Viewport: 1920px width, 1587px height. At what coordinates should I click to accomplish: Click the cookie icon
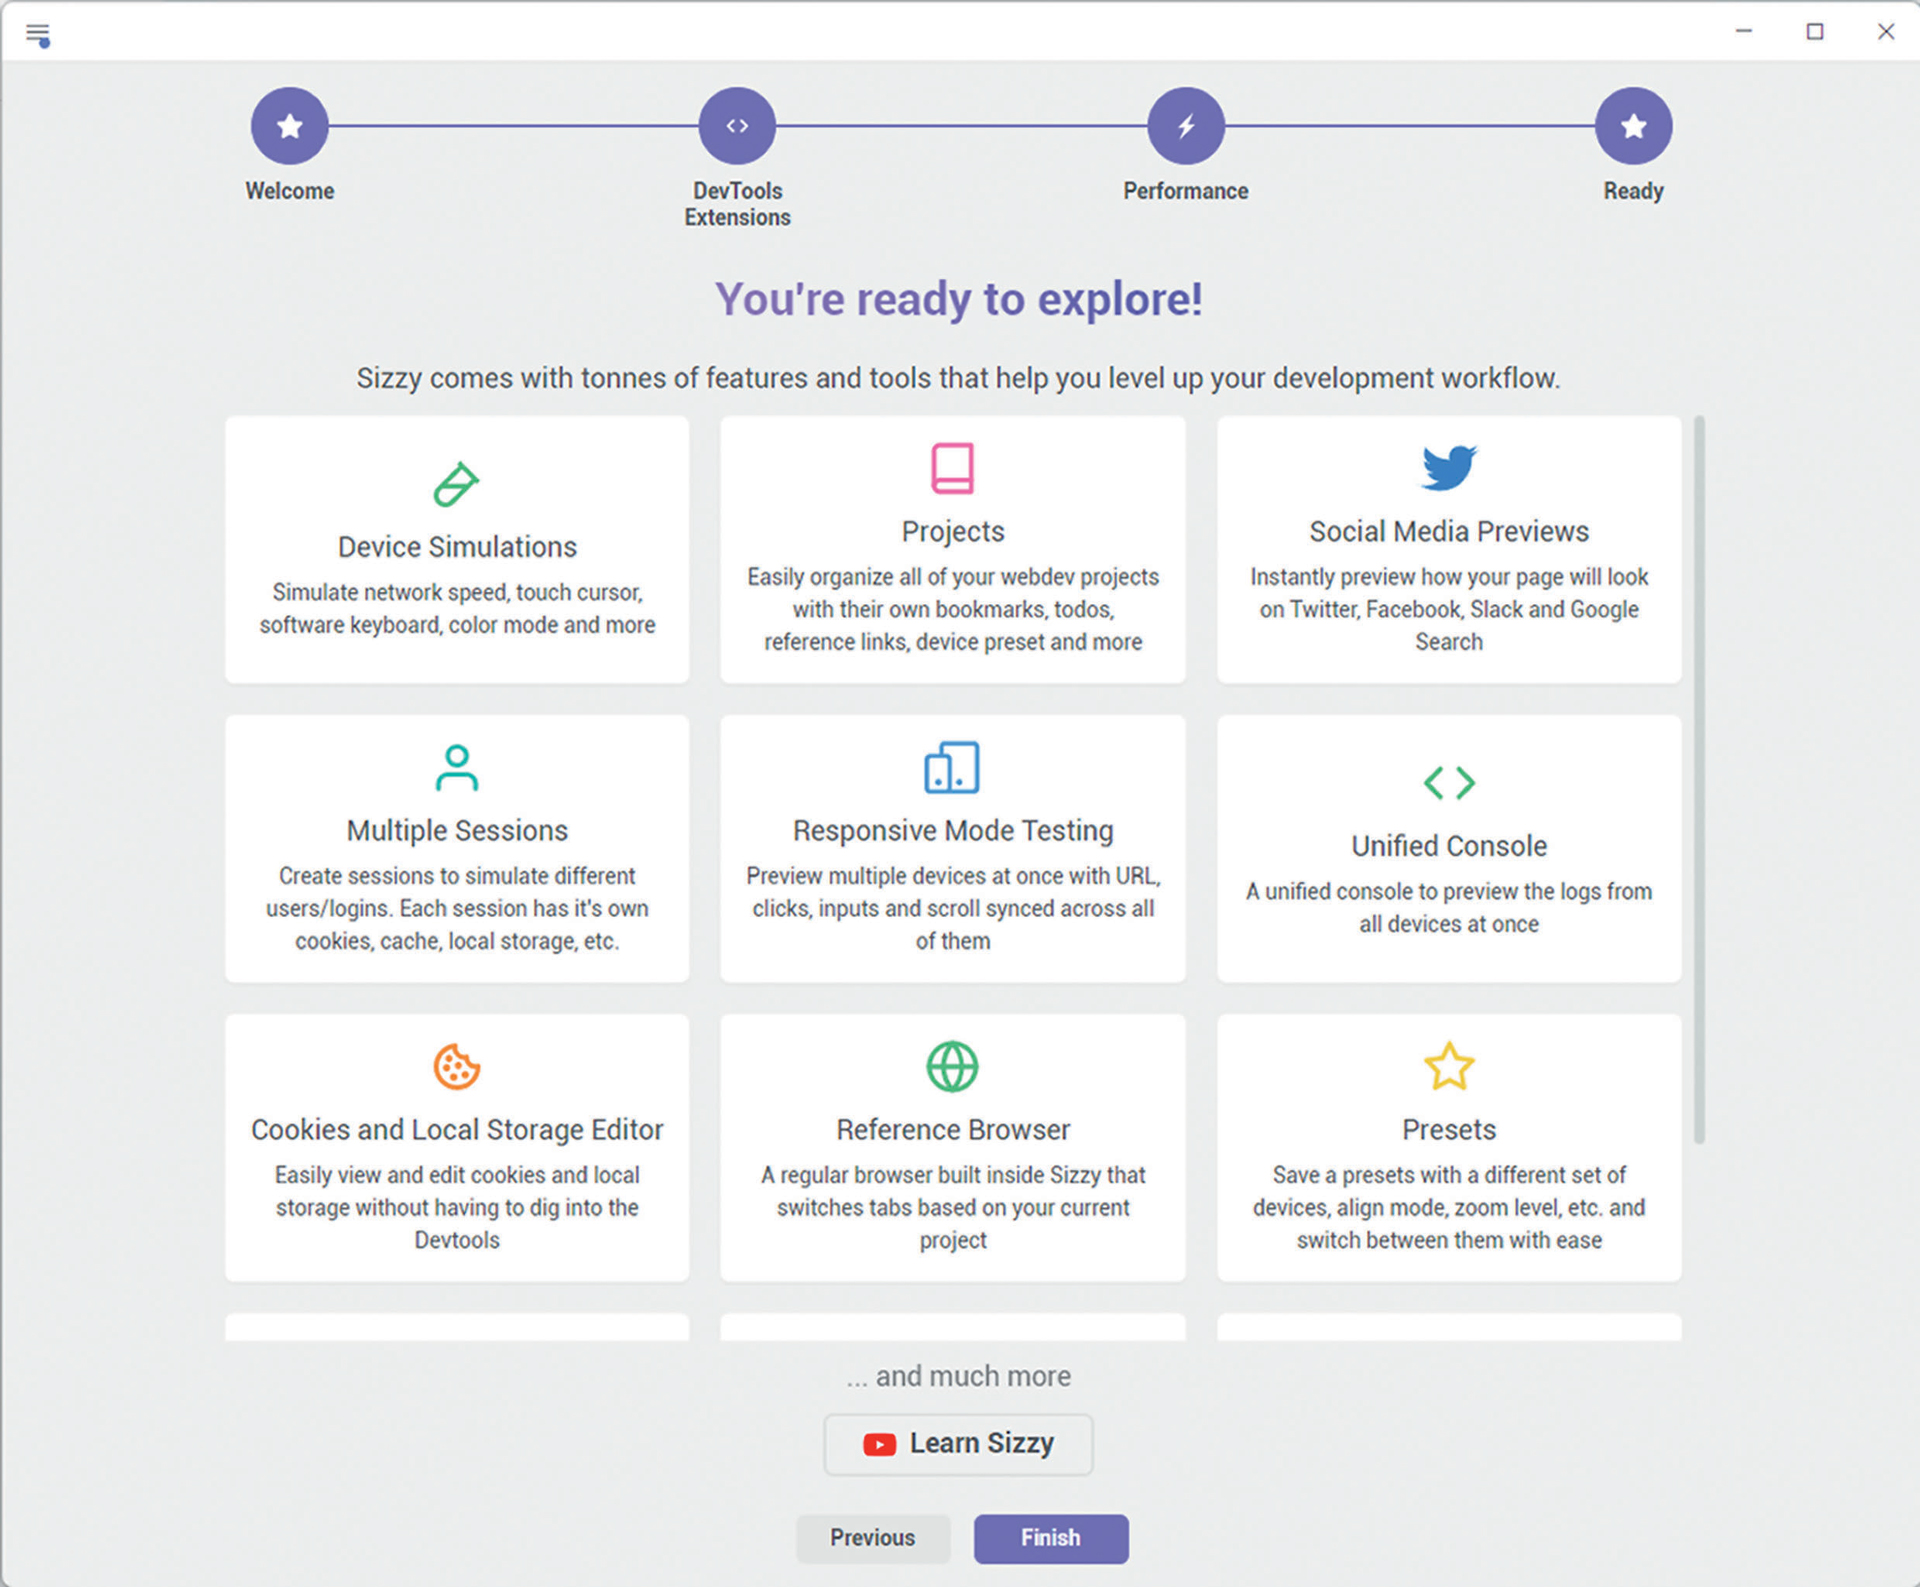point(457,1067)
